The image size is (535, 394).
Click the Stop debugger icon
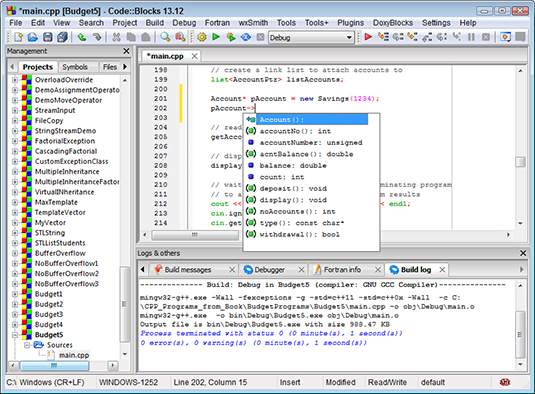click(486, 37)
